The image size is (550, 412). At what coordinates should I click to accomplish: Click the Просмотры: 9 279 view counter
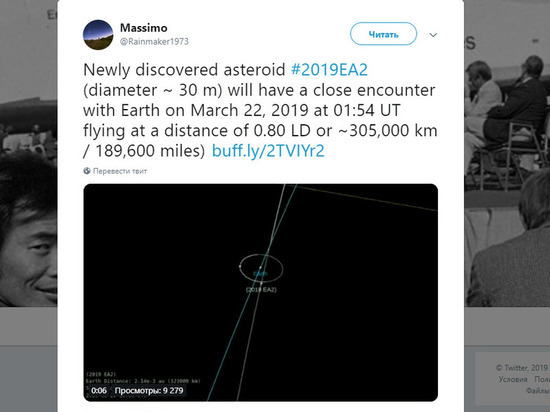[149, 390]
